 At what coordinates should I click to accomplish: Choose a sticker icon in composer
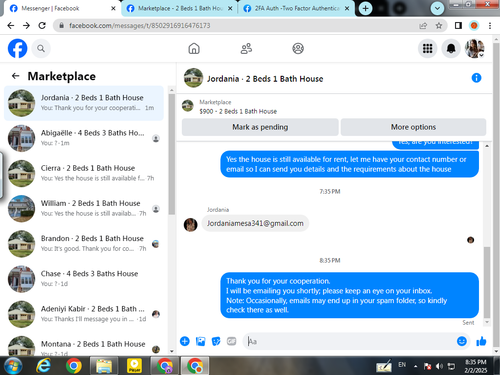[x=216, y=341]
